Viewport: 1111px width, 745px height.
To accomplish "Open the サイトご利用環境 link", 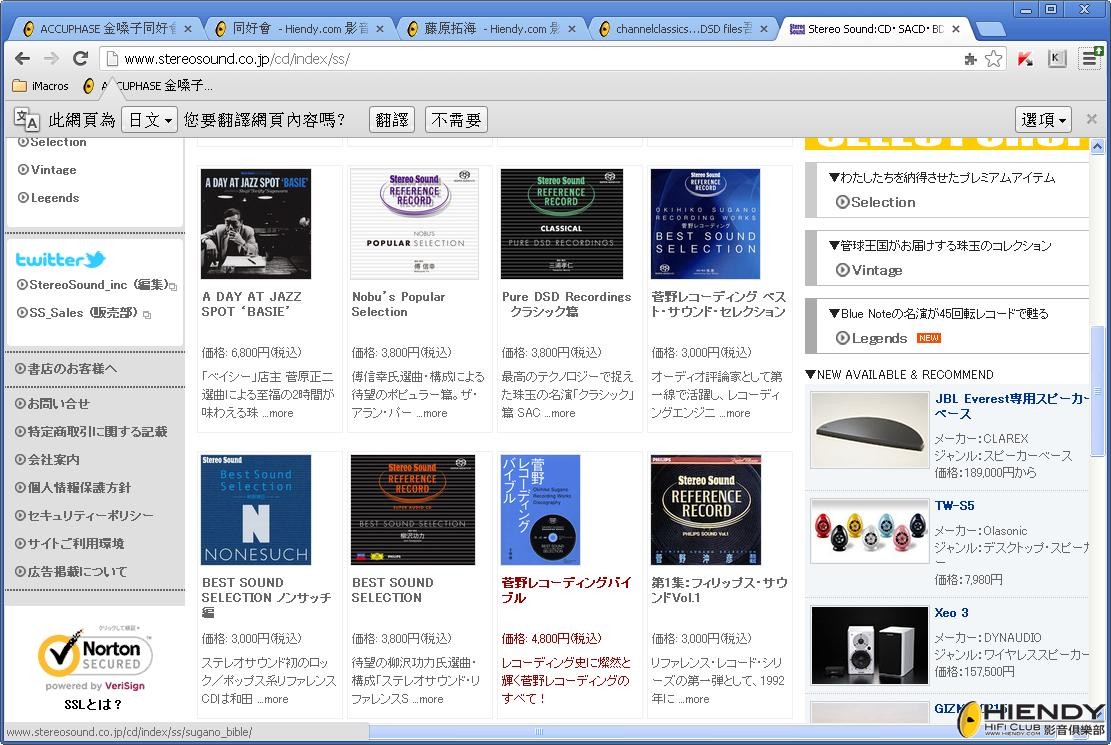I will [69, 544].
